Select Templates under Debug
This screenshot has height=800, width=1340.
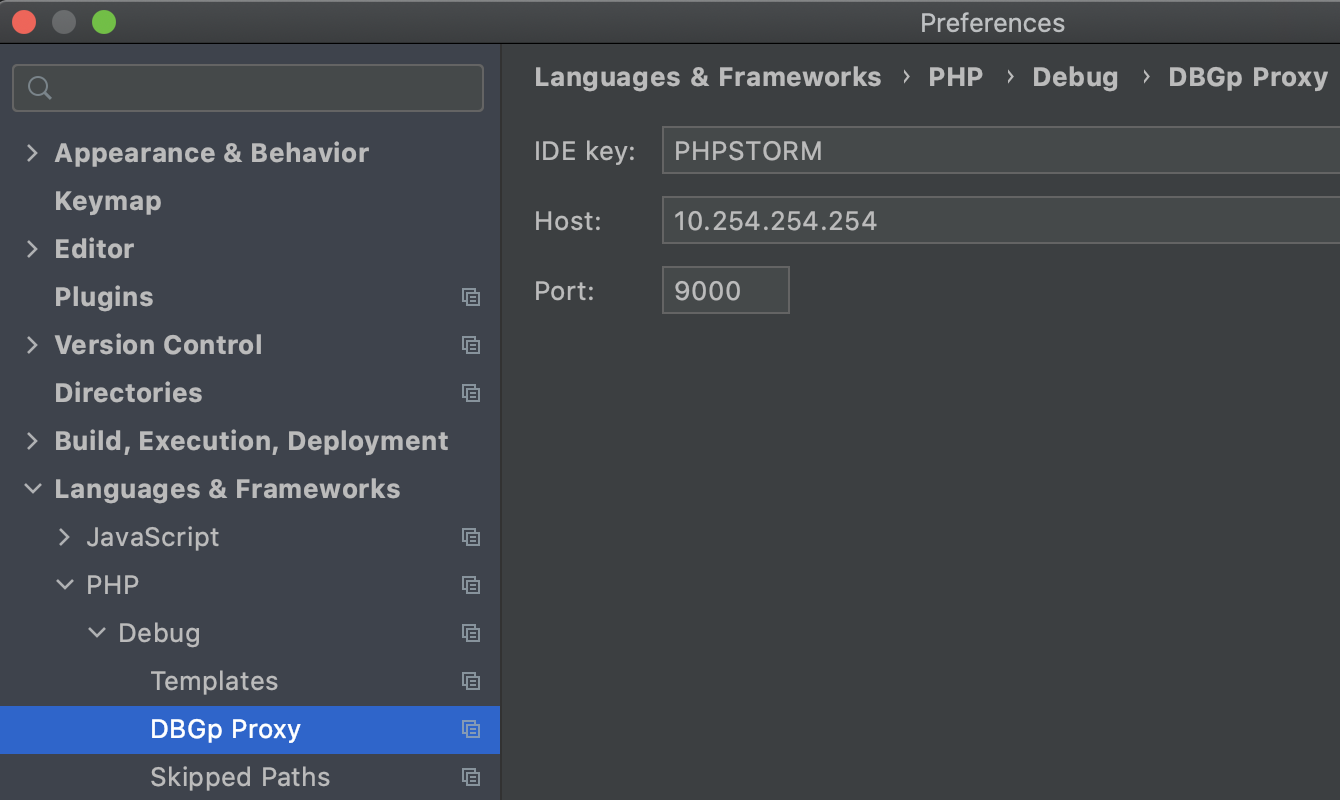pos(214,681)
